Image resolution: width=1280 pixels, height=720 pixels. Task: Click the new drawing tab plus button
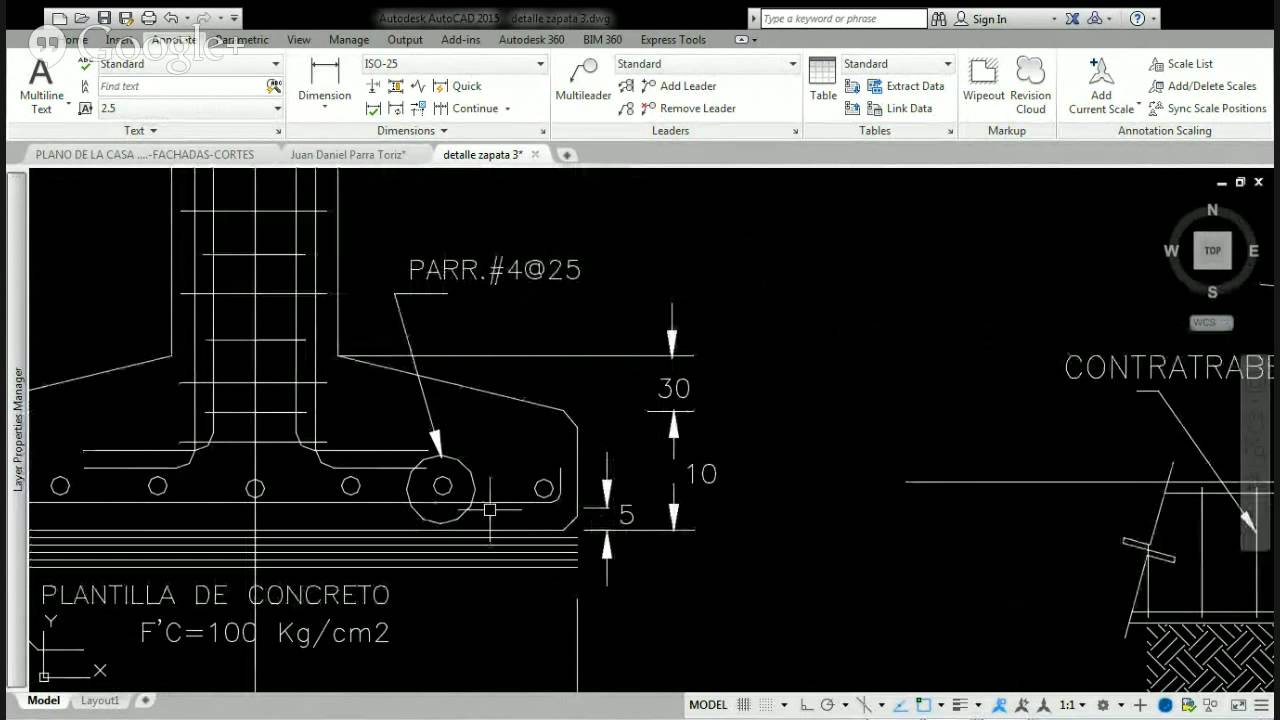(566, 155)
